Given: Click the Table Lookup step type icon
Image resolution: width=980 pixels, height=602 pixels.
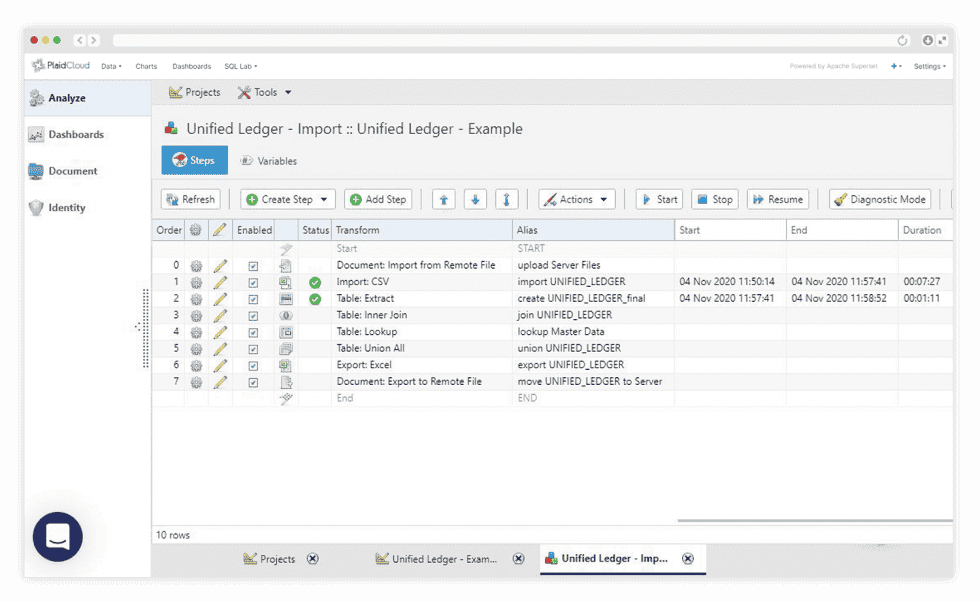Looking at the screenshot, I should coord(286,332).
